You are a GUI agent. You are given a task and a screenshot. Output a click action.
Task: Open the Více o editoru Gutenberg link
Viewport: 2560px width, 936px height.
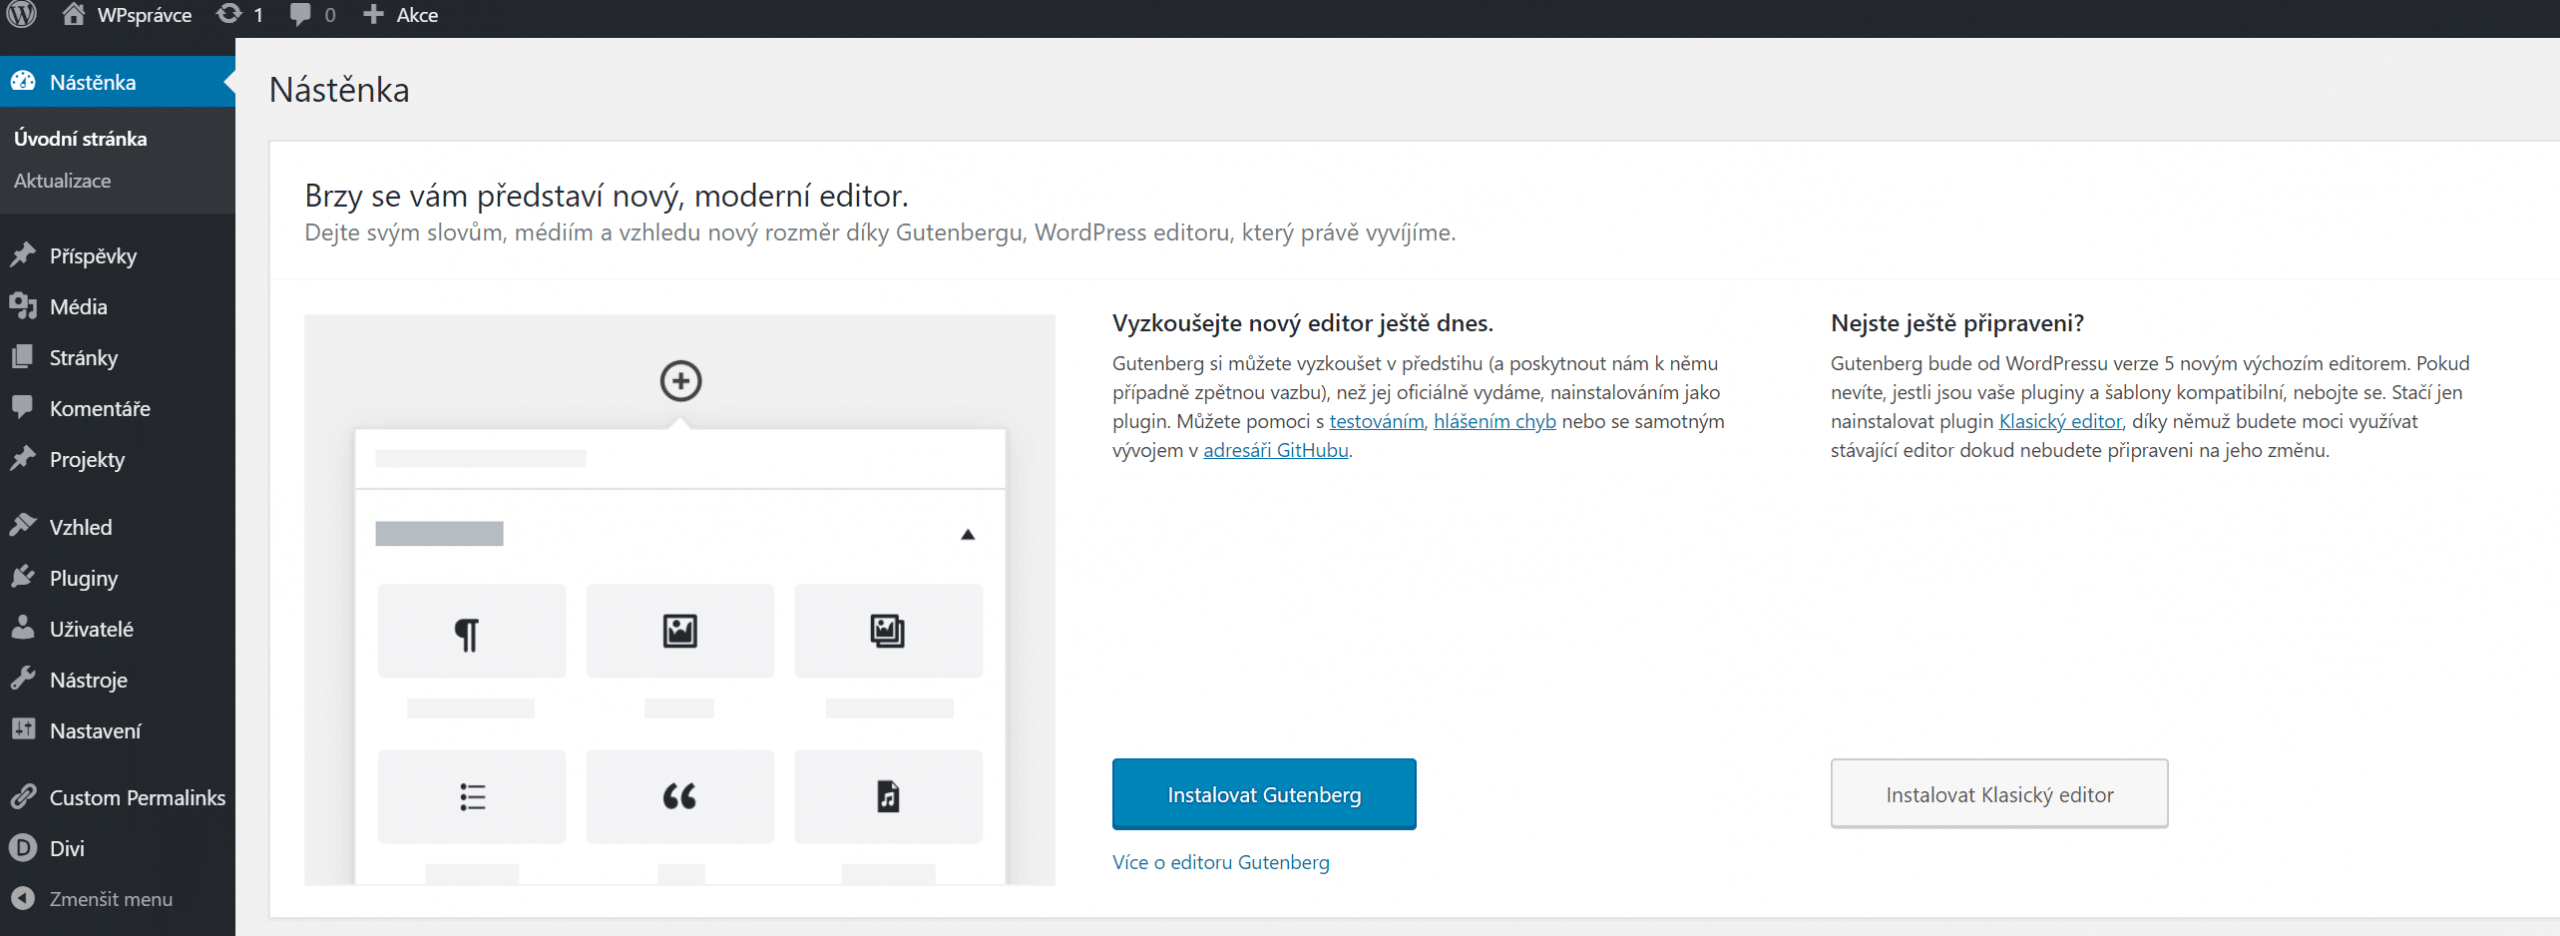tap(1221, 862)
